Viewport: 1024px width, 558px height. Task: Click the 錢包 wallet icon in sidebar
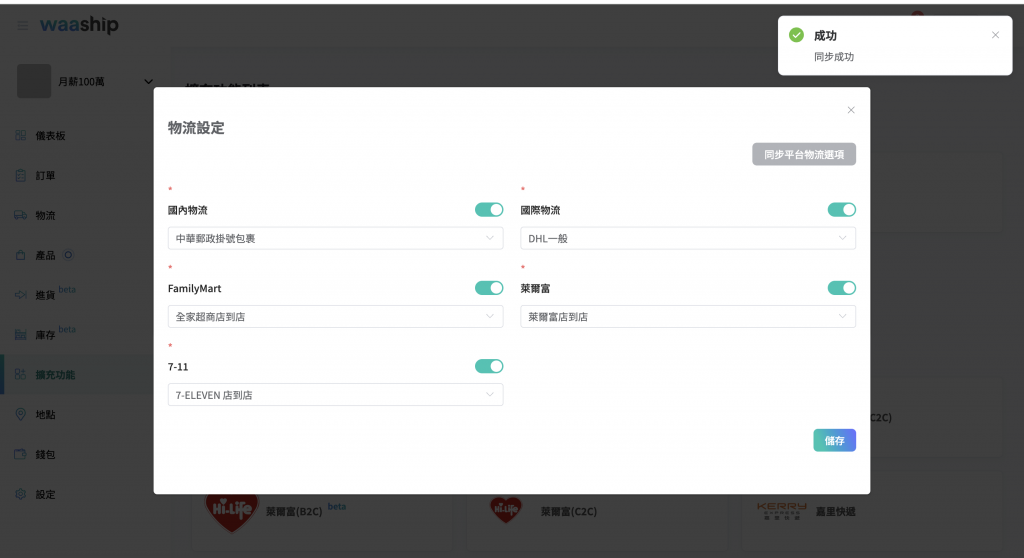coord(20,454)
